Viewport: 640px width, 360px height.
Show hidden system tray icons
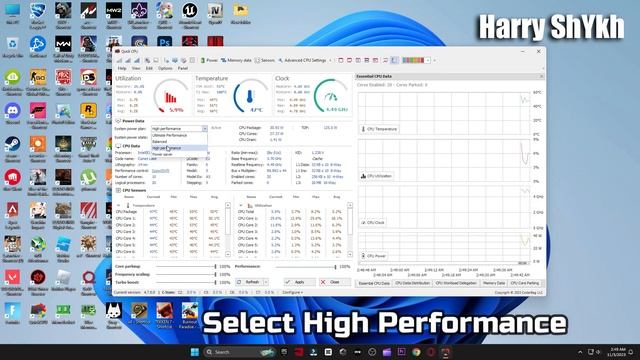tap(580, 352)
